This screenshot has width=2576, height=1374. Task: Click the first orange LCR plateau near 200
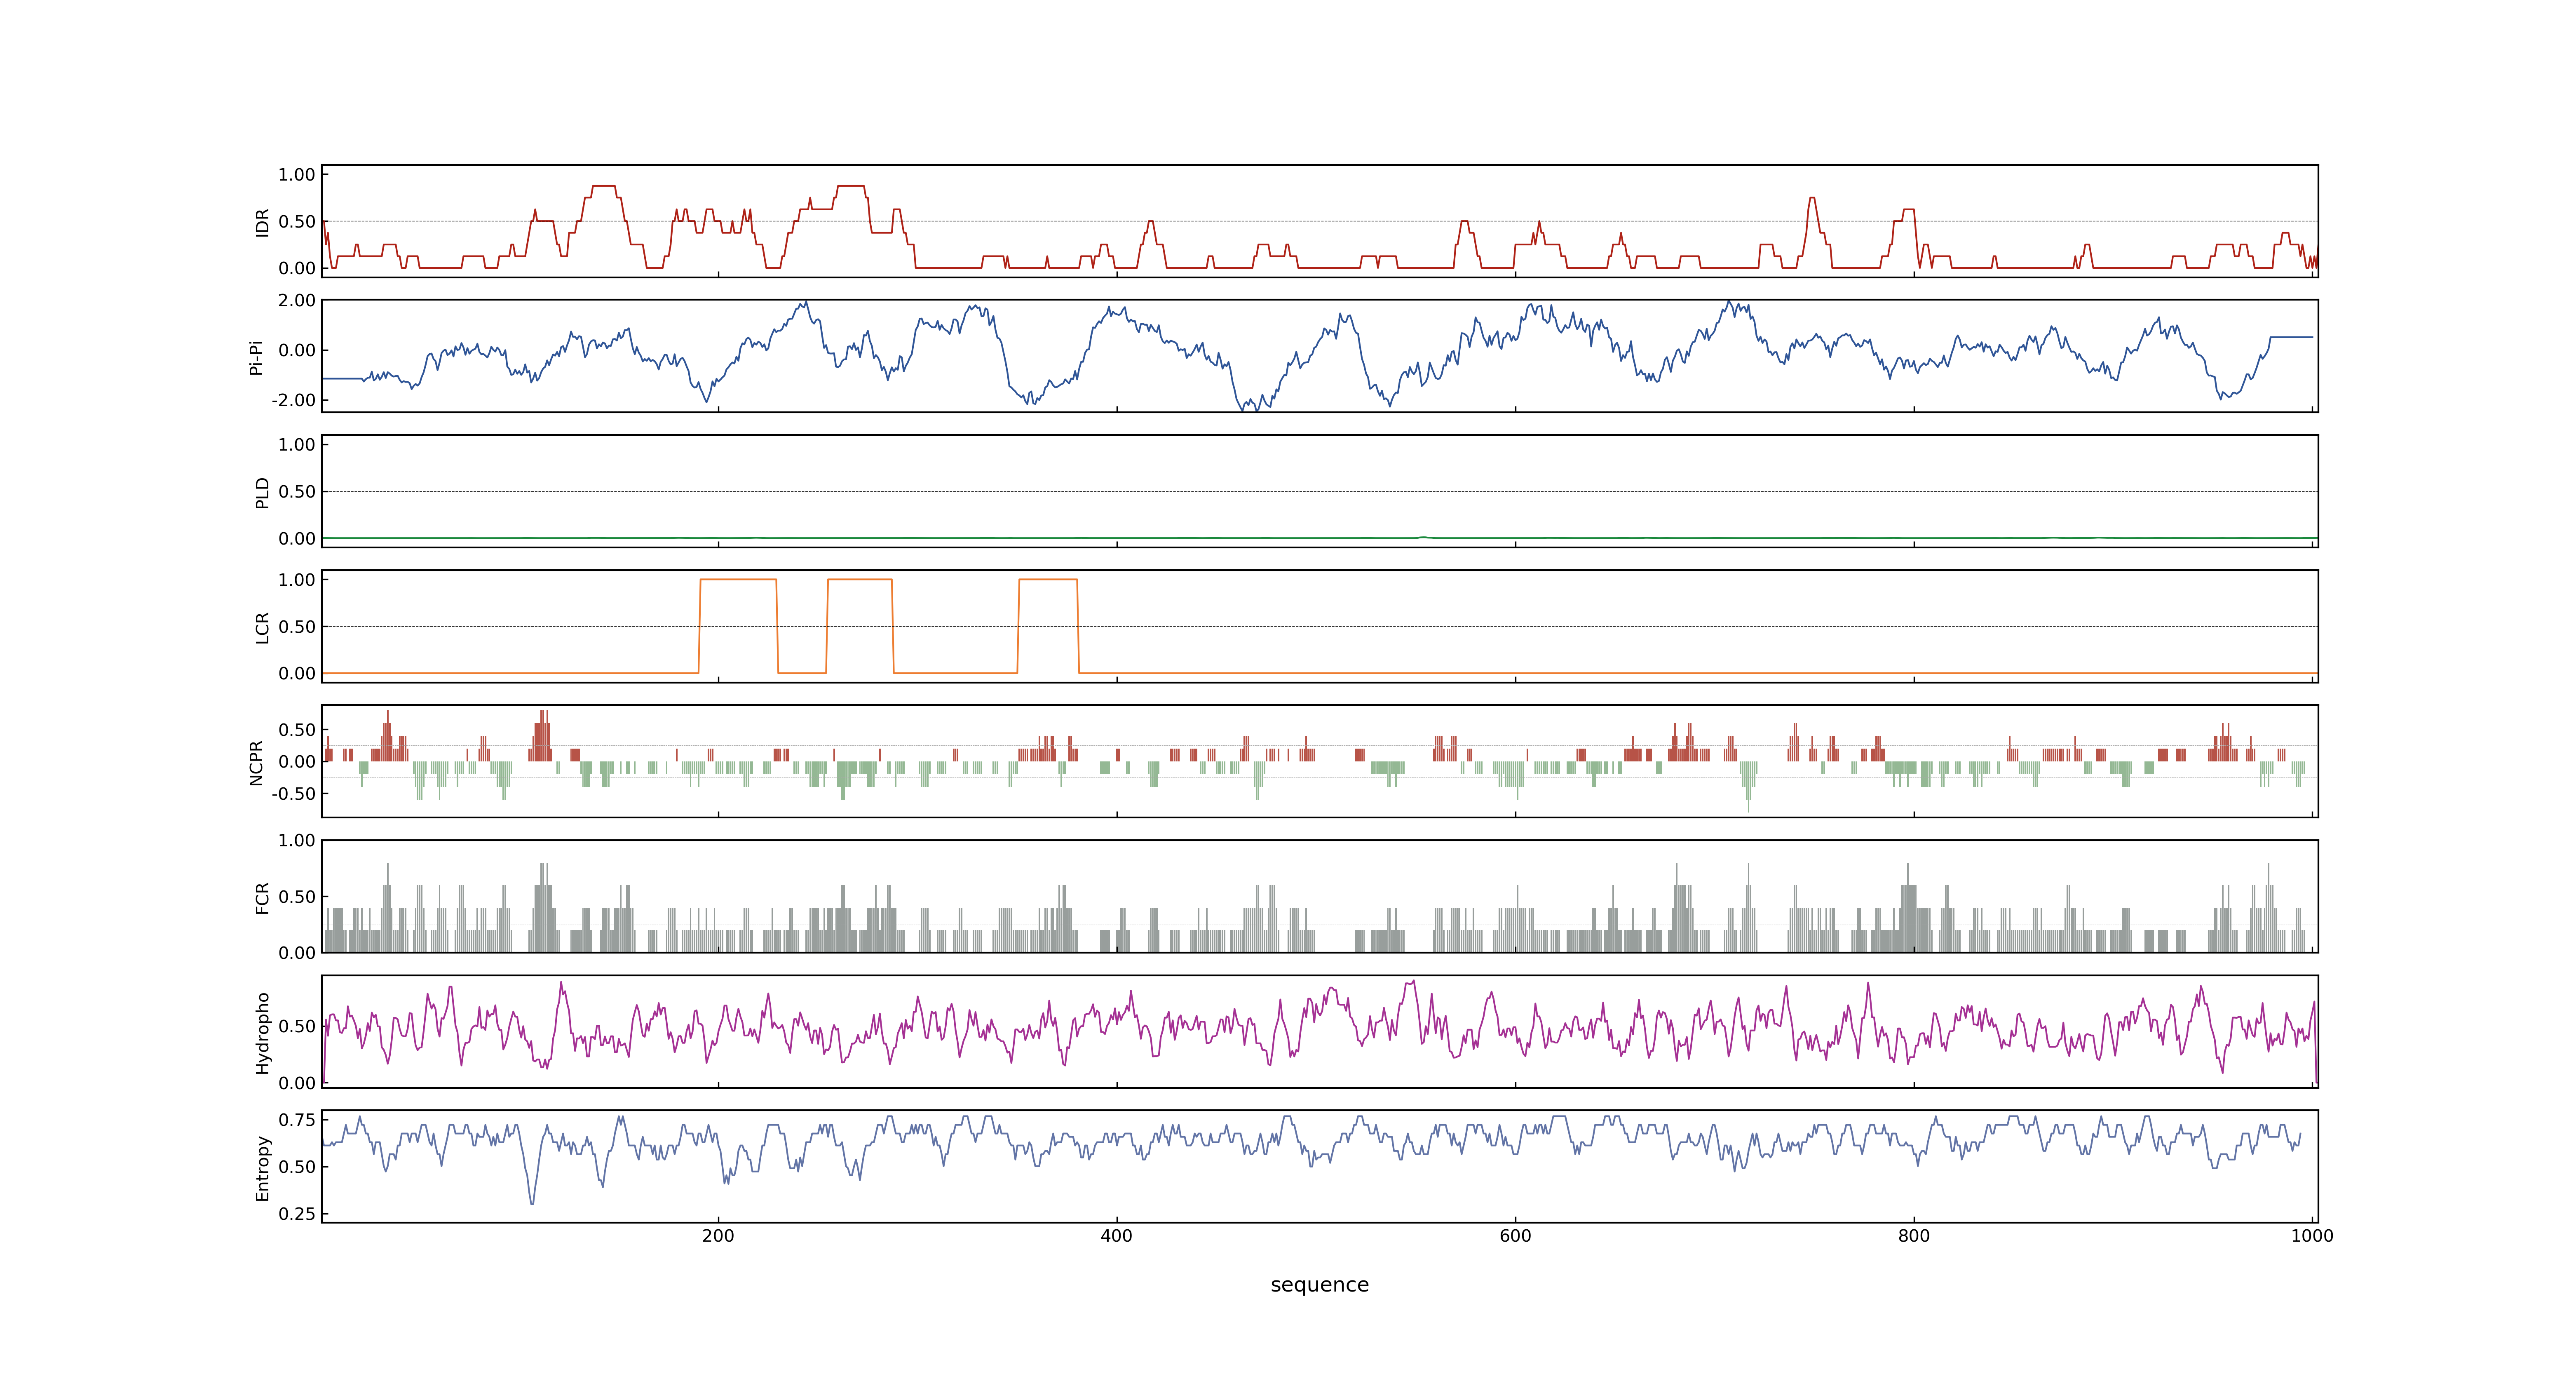[738, 580]
